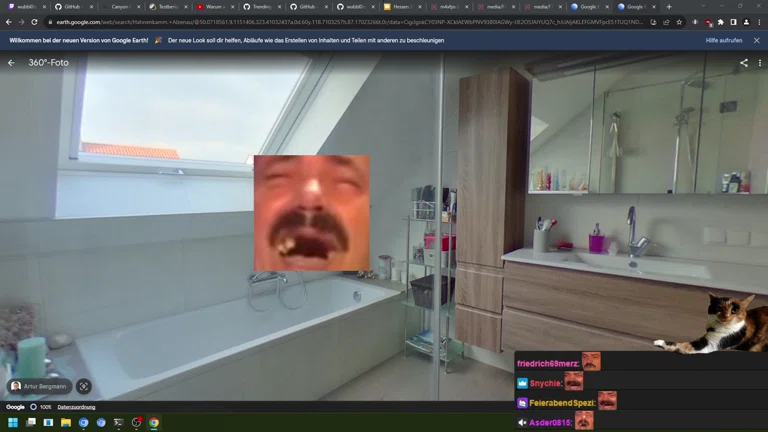Dismiss the Google Earth welcome banner
The width and height of the screenshot is (768, 432).
click(x=757, y=41)
